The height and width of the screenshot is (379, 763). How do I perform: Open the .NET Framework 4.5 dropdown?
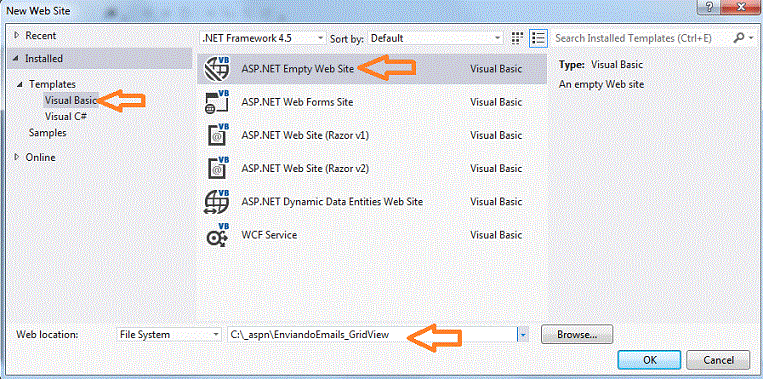pos(263,38)
